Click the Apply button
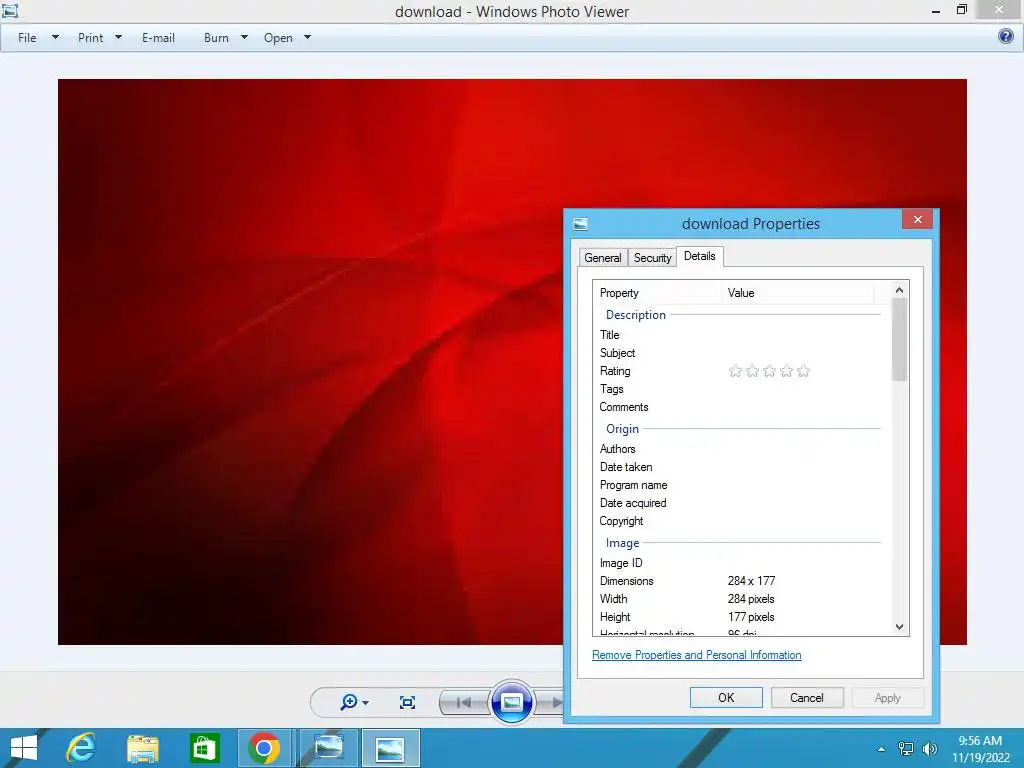1024x768 pixels. point(888,697)
